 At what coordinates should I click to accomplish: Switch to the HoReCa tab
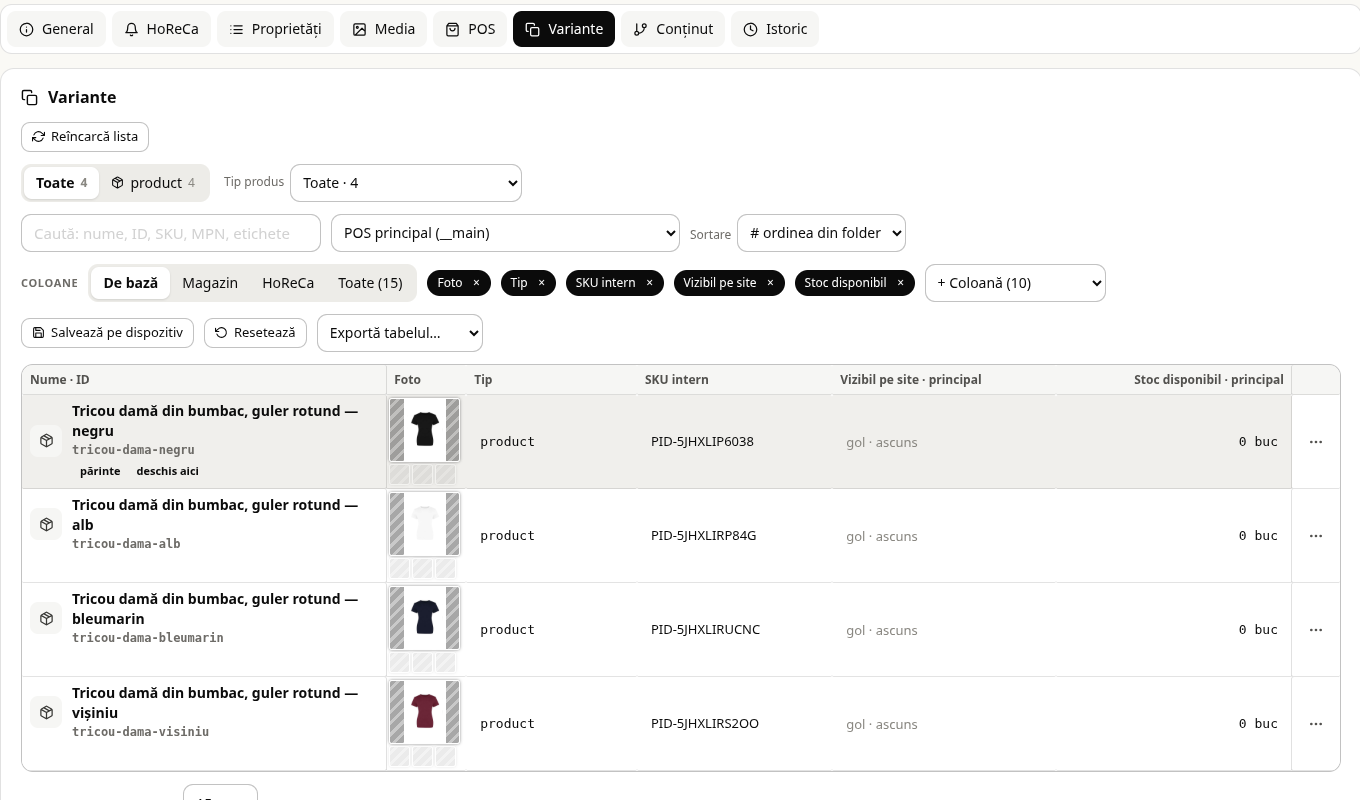pos(161,29)
